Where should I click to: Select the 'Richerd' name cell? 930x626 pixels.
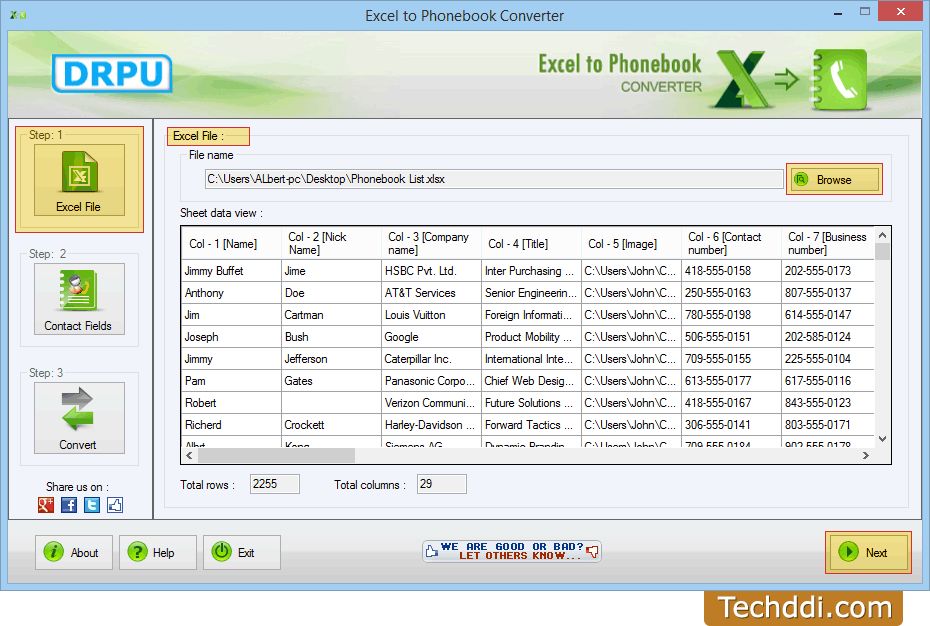point(231,425)
